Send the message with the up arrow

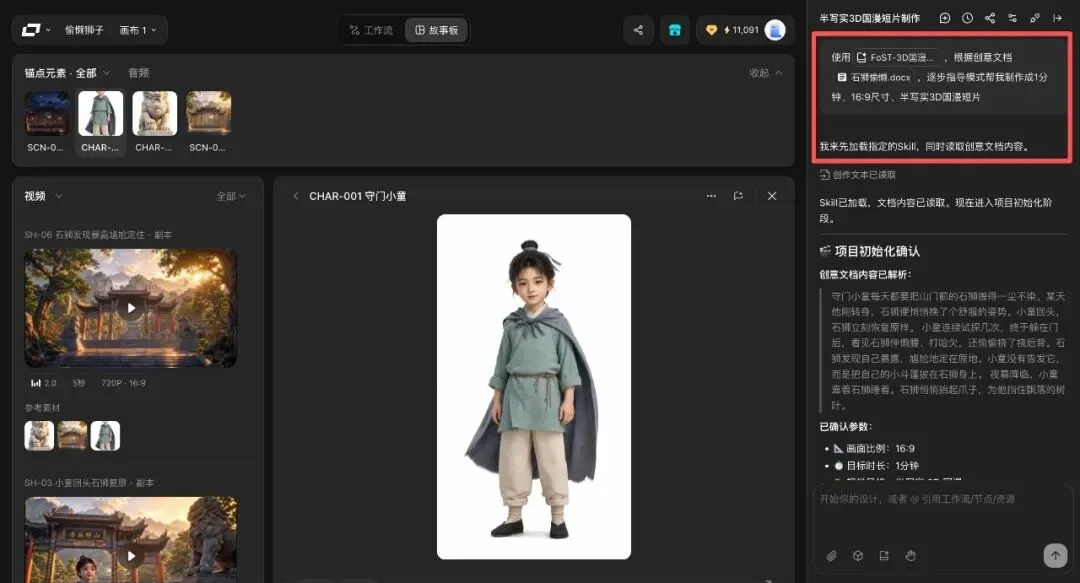(1055, 555)
